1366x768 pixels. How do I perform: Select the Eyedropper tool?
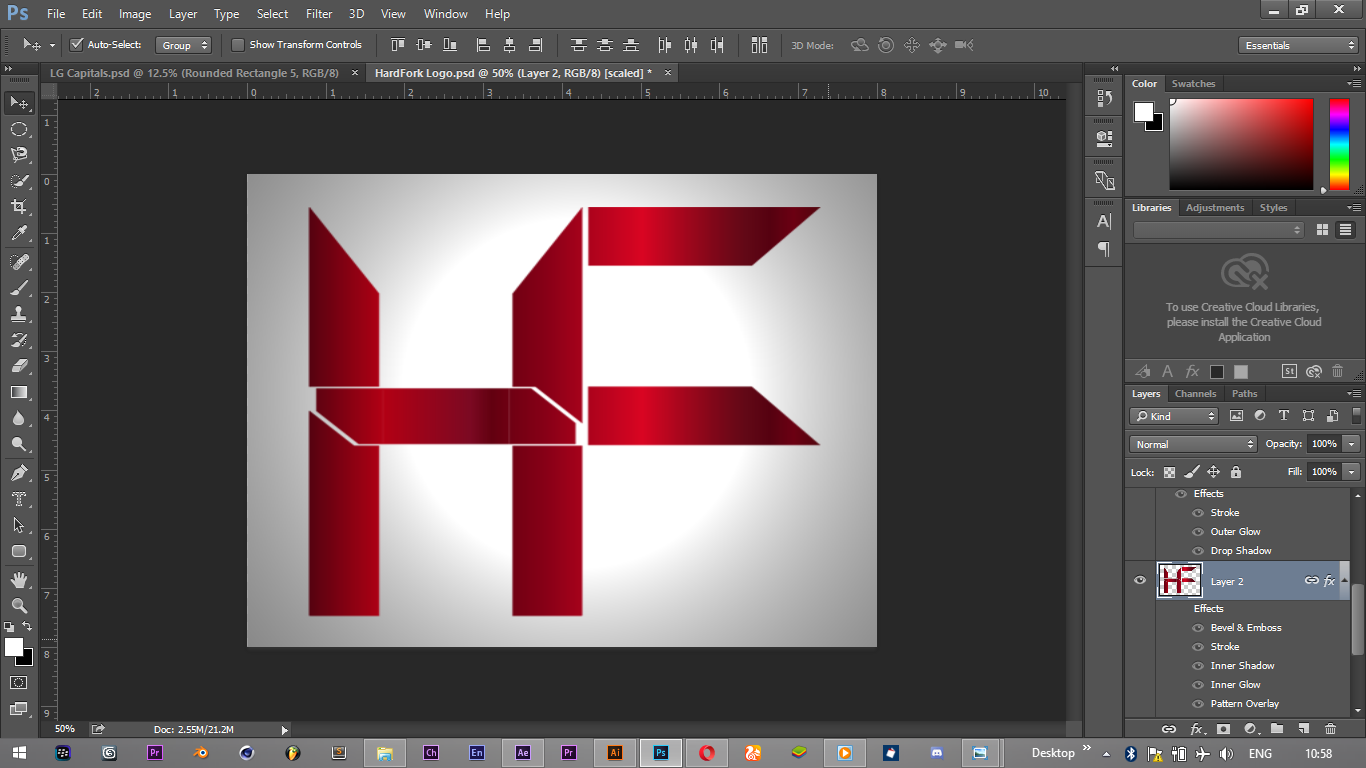[19, 233]
